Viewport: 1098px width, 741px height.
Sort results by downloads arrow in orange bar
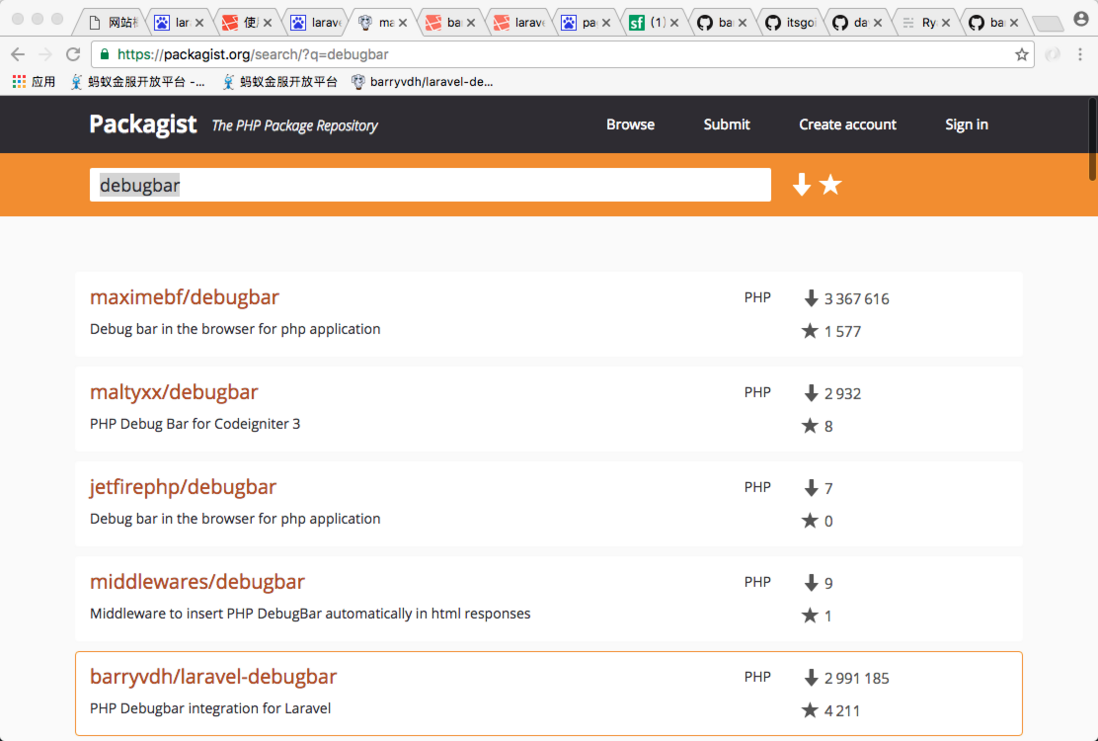(802, 185)
